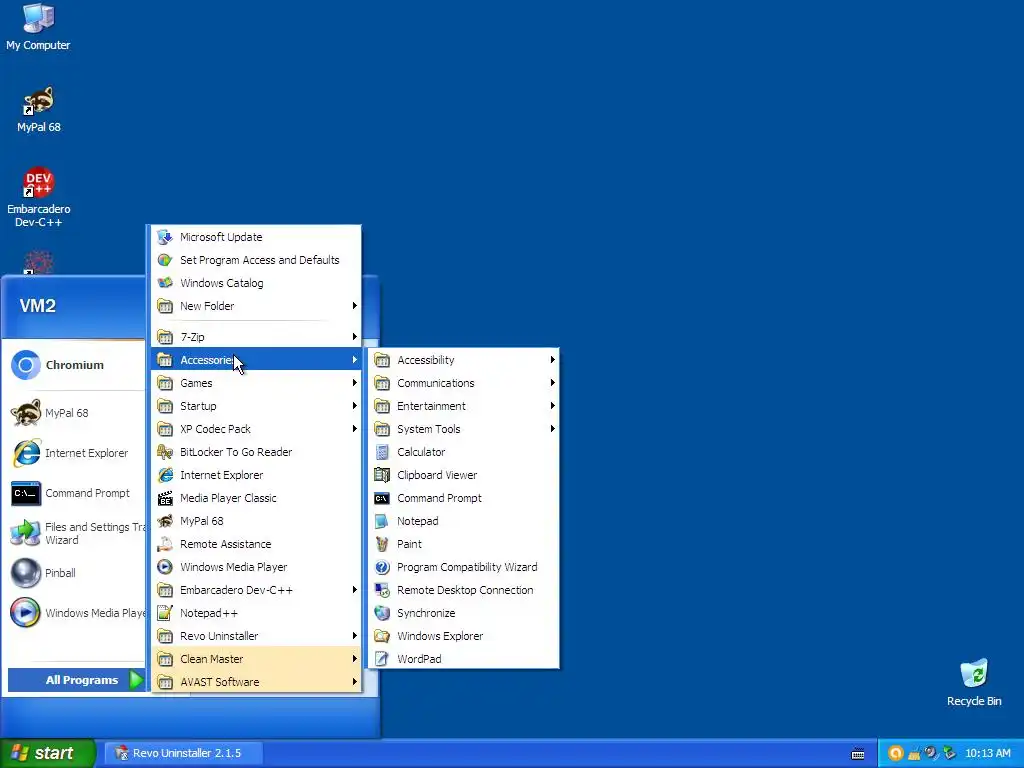This screenshot has height=768, width=1024.
Task: Open Command Prompt in Accessories submenu
Action: click(464, 498)
